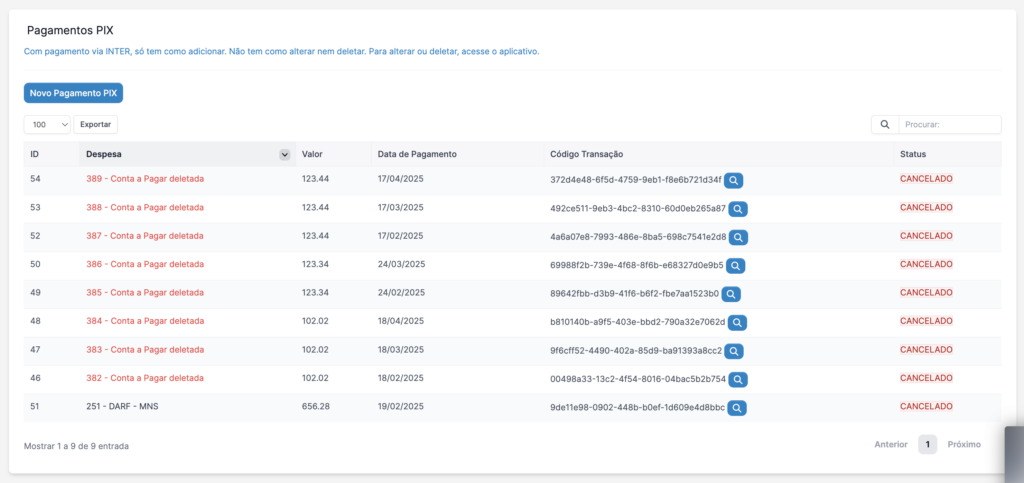Go to Anterior page

(890, 444)
